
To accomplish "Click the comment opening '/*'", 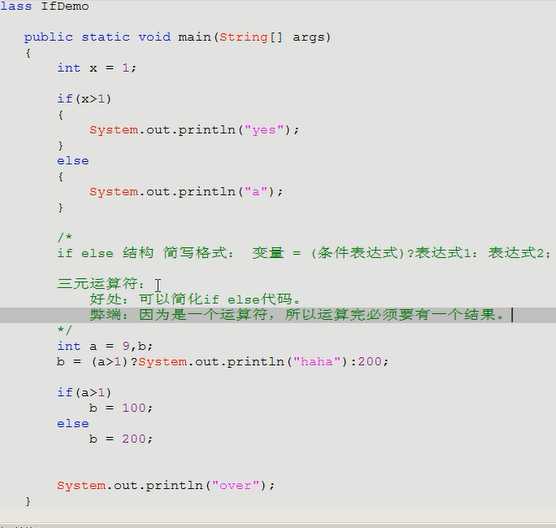I will [65, 237].
